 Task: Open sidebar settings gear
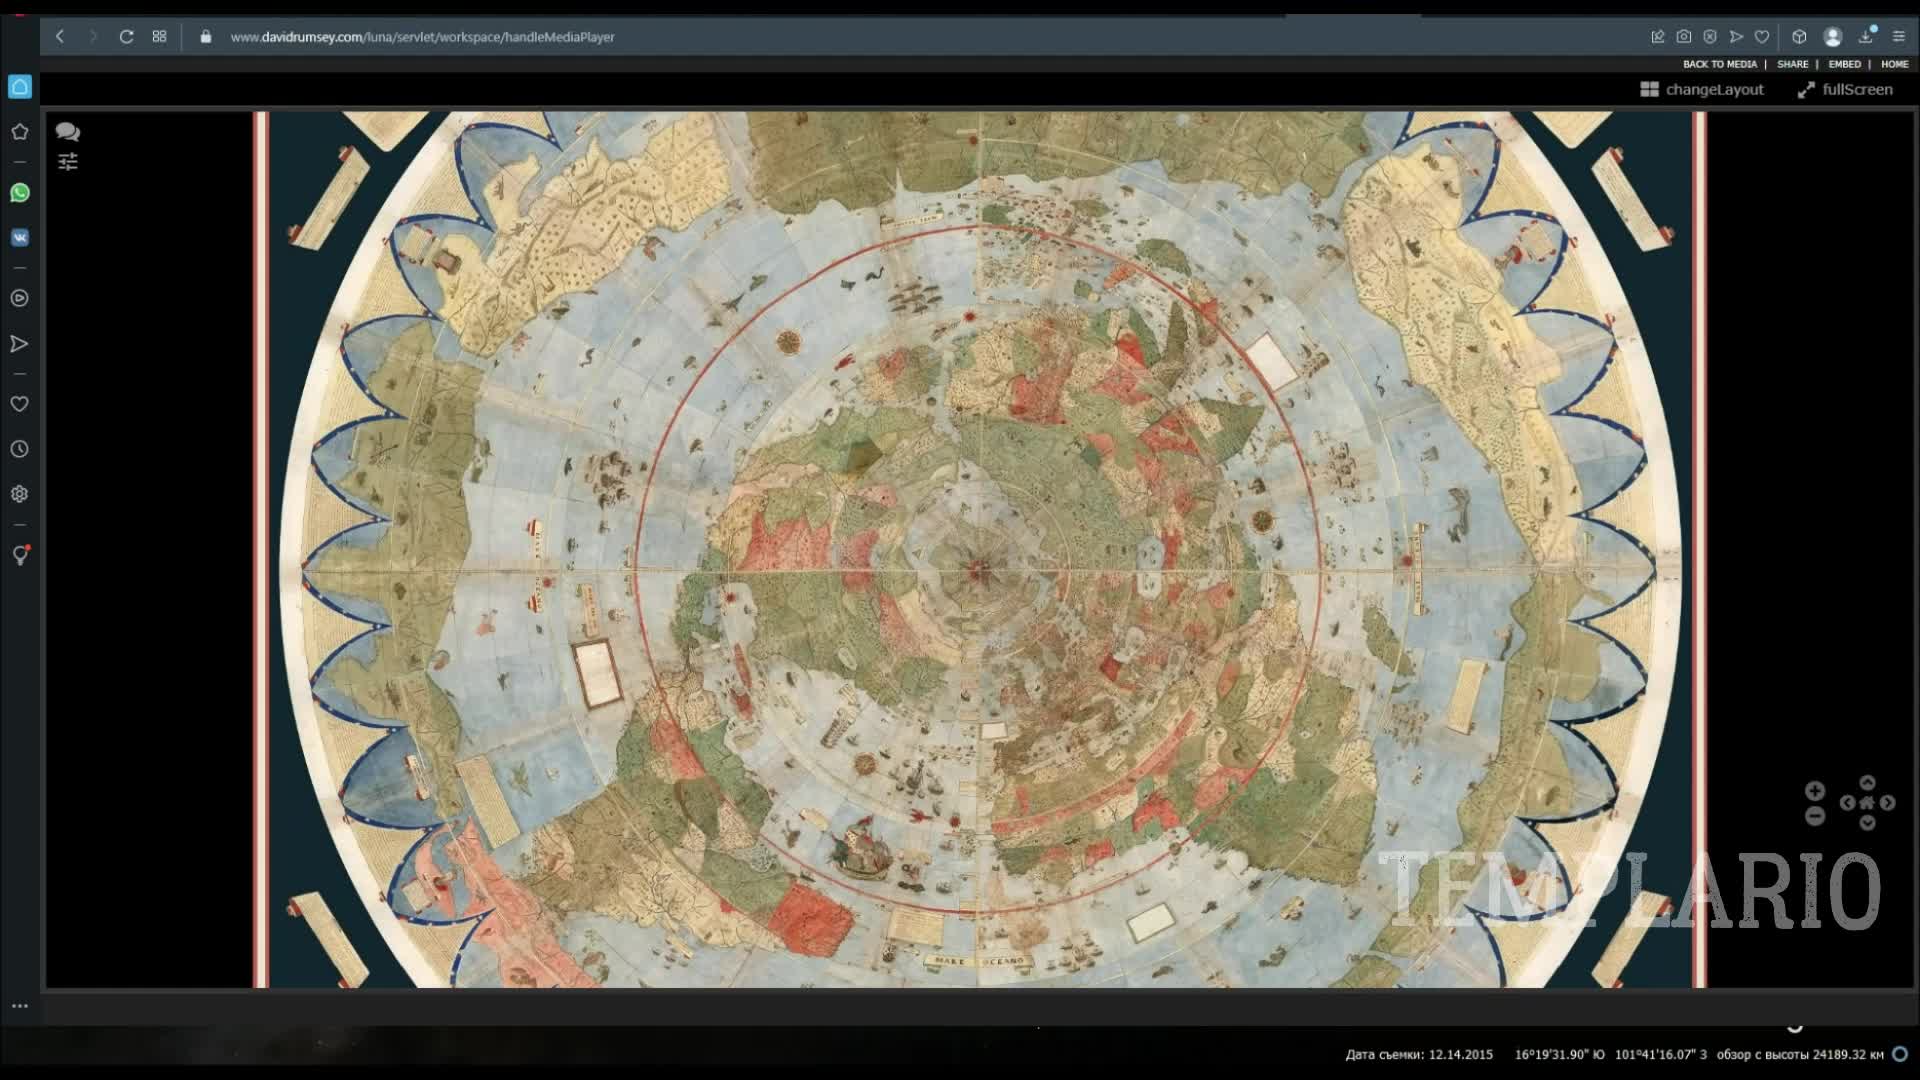pos(20,494)
